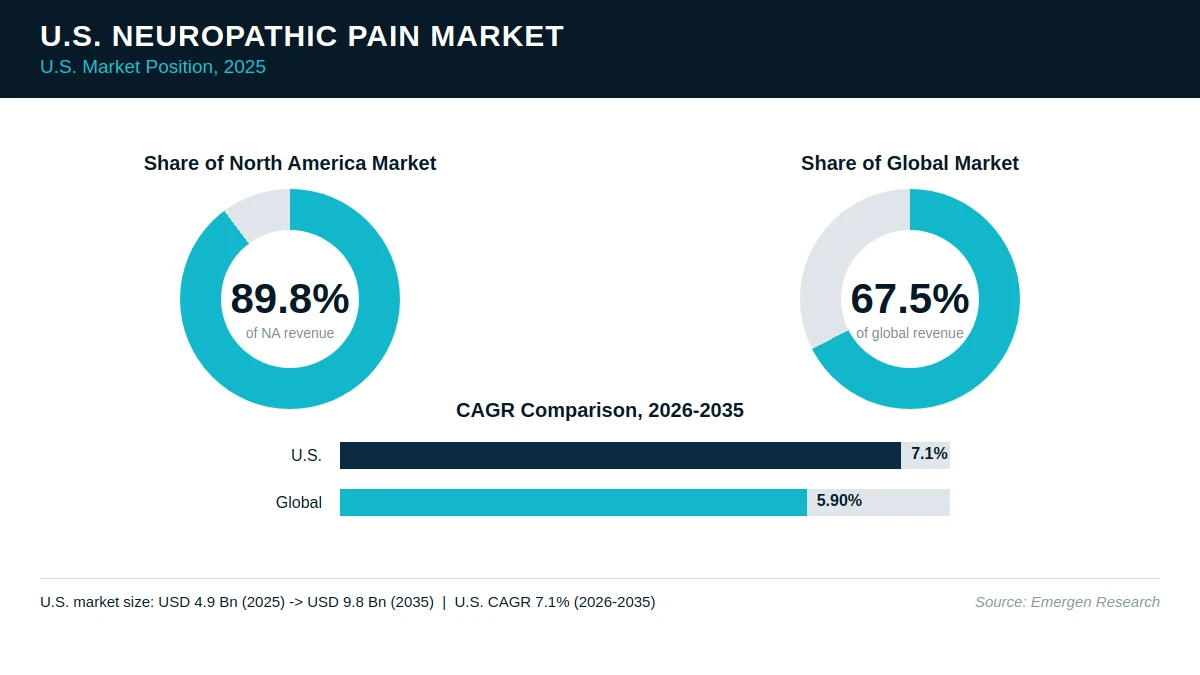This screenshot has width=1200, height=675.
Task: Click the 5.90% bar value label
Action: pyautogui.click(x=839, y=501)
